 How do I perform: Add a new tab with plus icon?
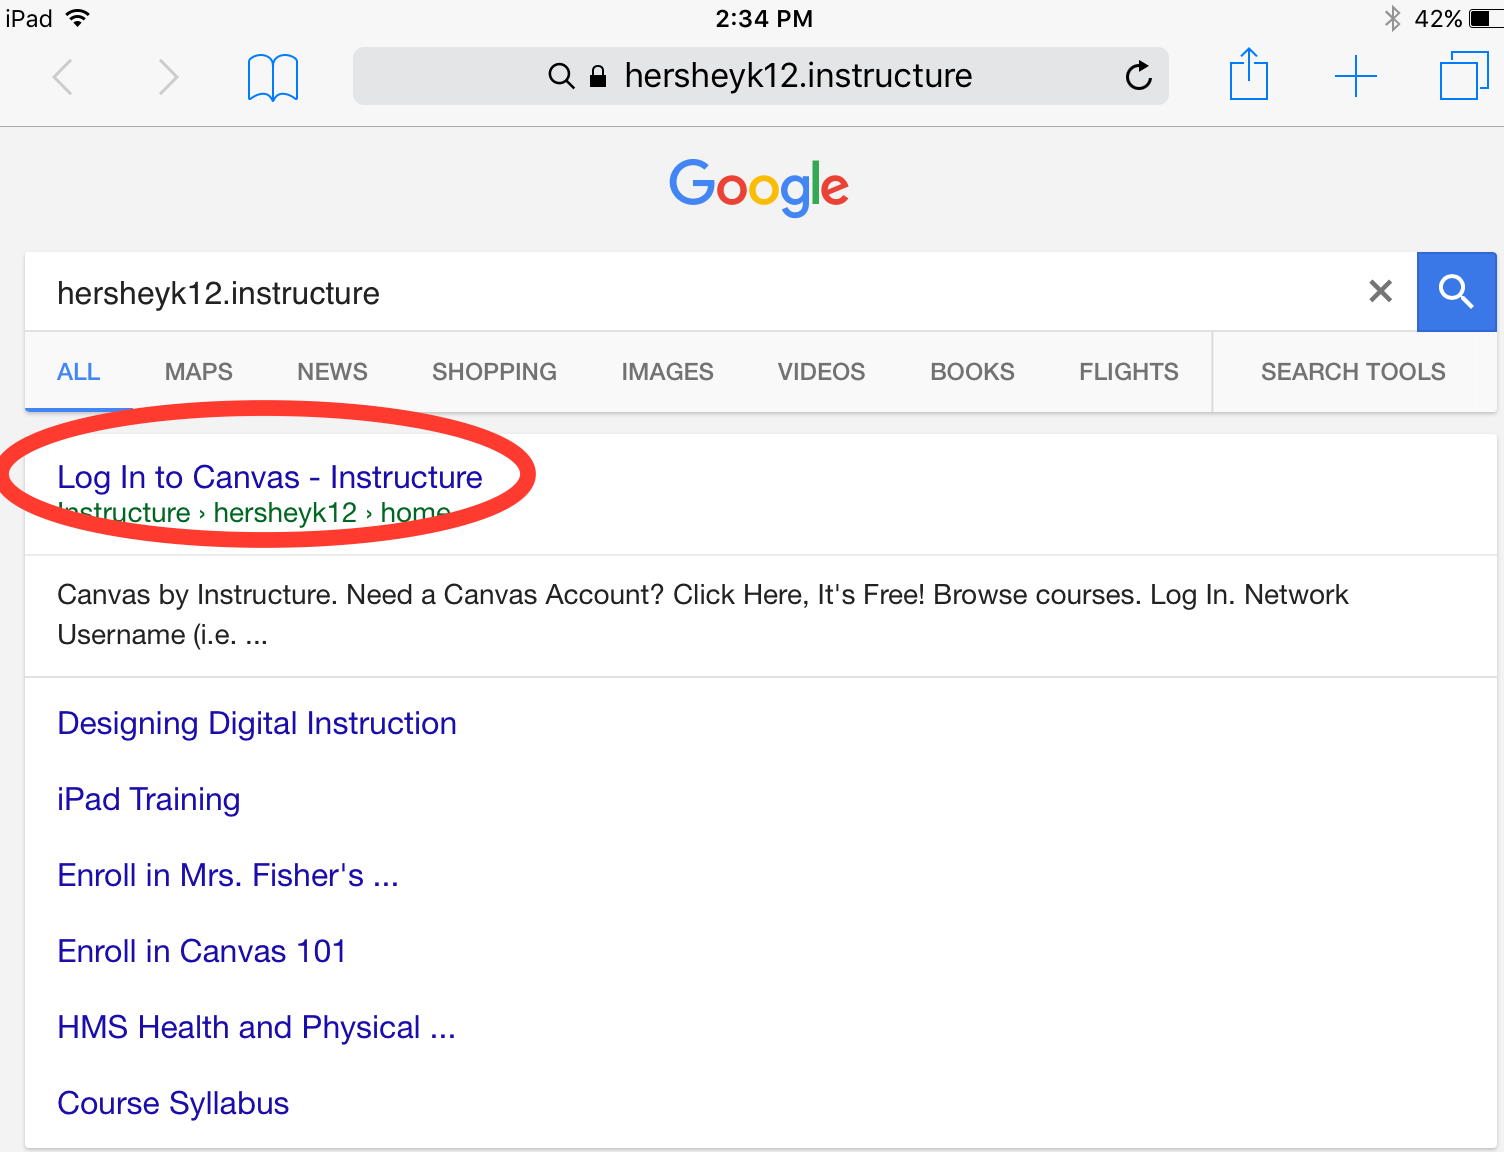point(1355,77)
